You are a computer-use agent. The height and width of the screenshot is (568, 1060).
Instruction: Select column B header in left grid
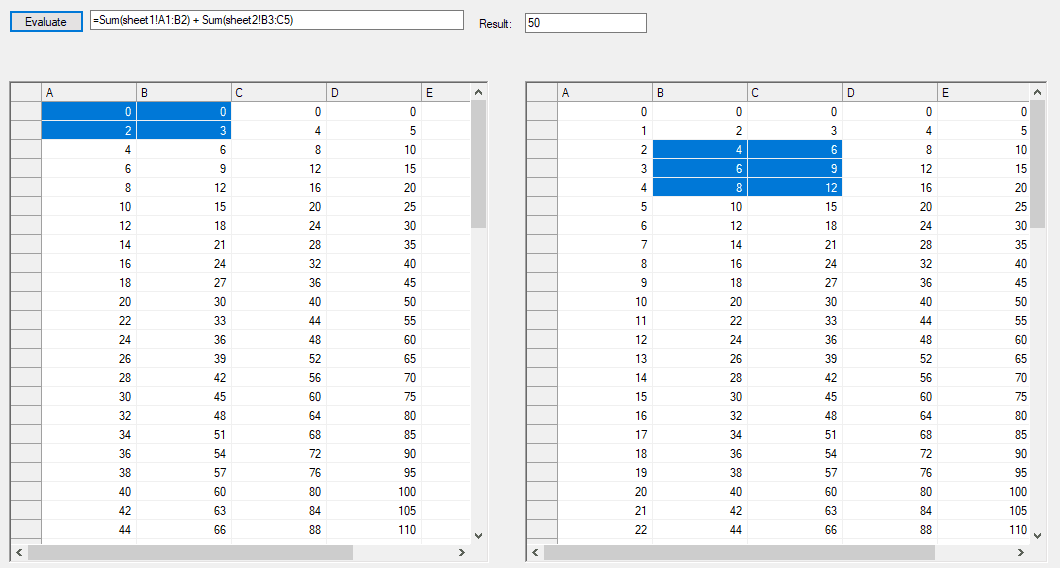[x=184, y=93]
